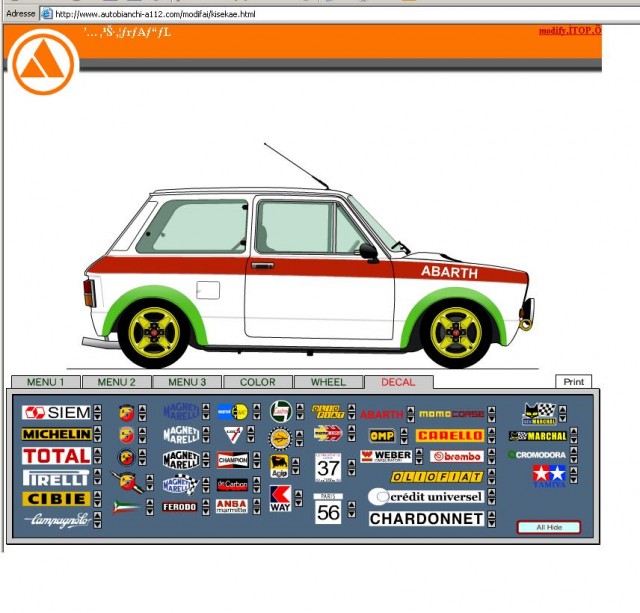Apply the number 37 plate decal
Screen dimensions: 640x613
(328, 467)
